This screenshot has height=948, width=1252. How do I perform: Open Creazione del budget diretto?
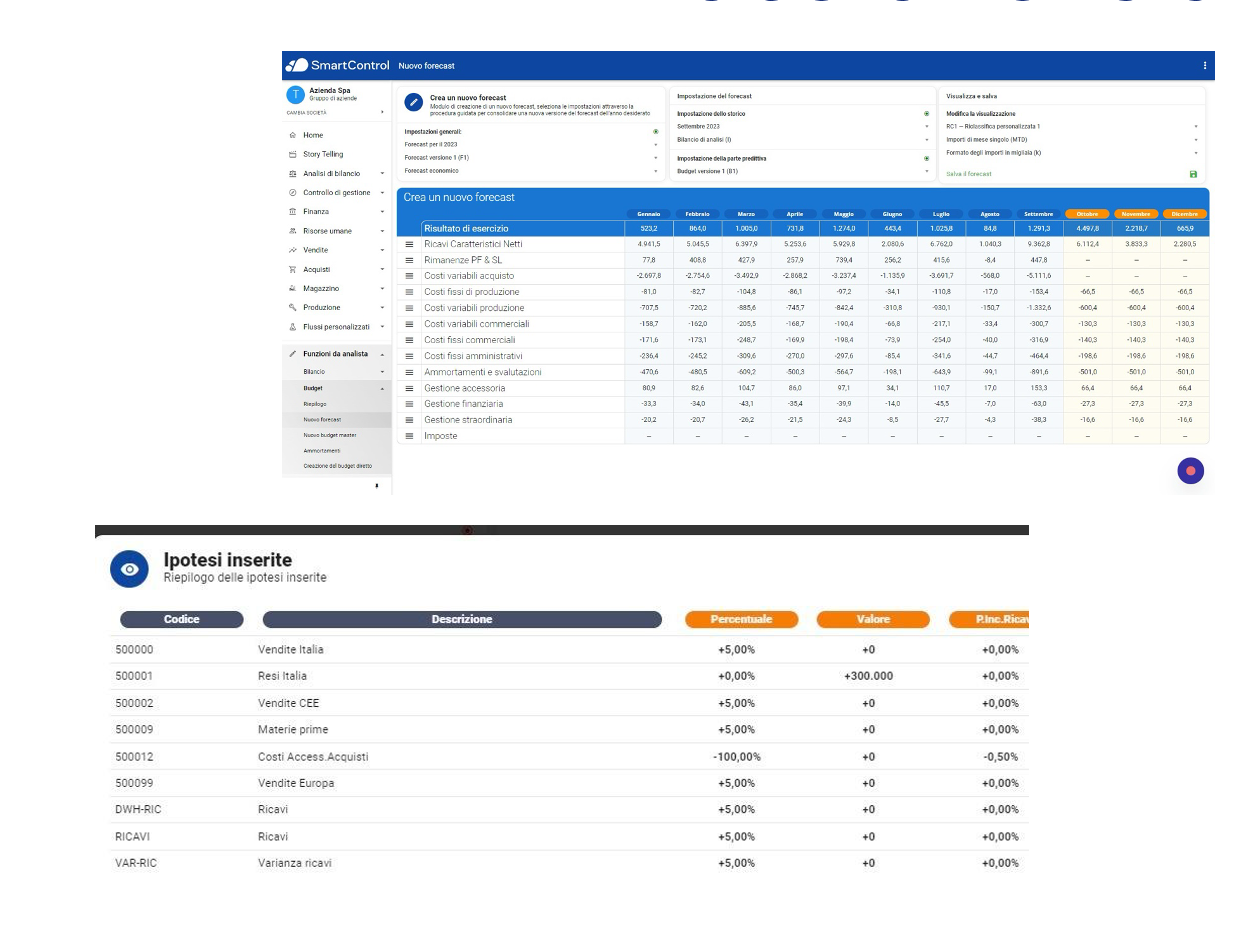pos(336,466)
